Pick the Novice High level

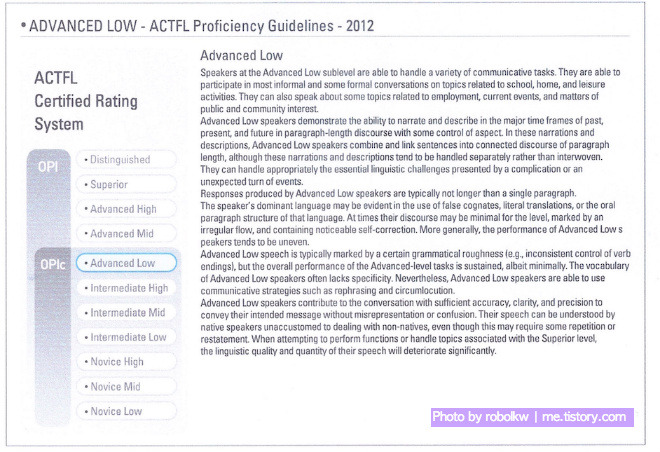click(126, 362)
